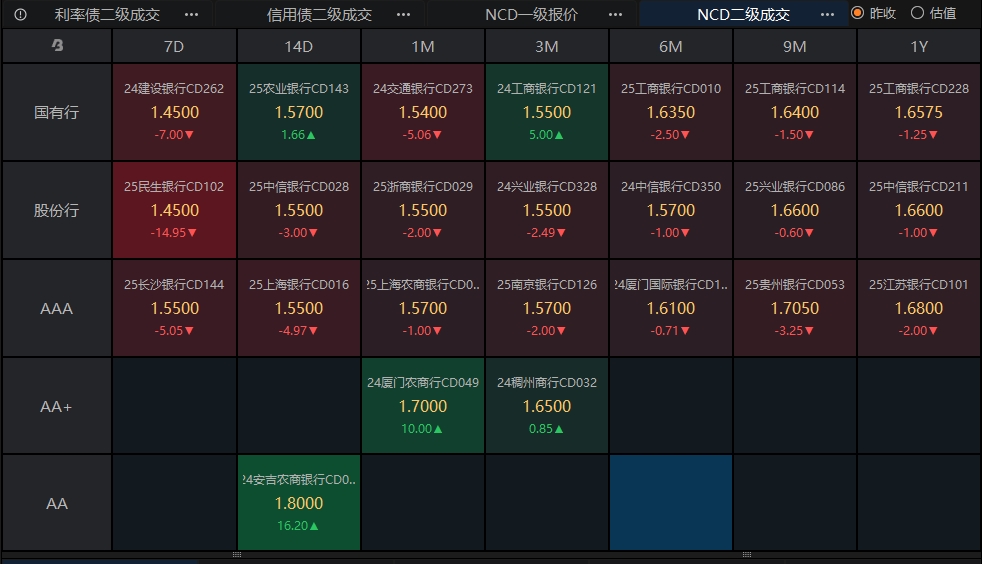Switch to the 信用债二级成交 tab
Viewport: 982px width, 564px height.
[x=319, y=14]
